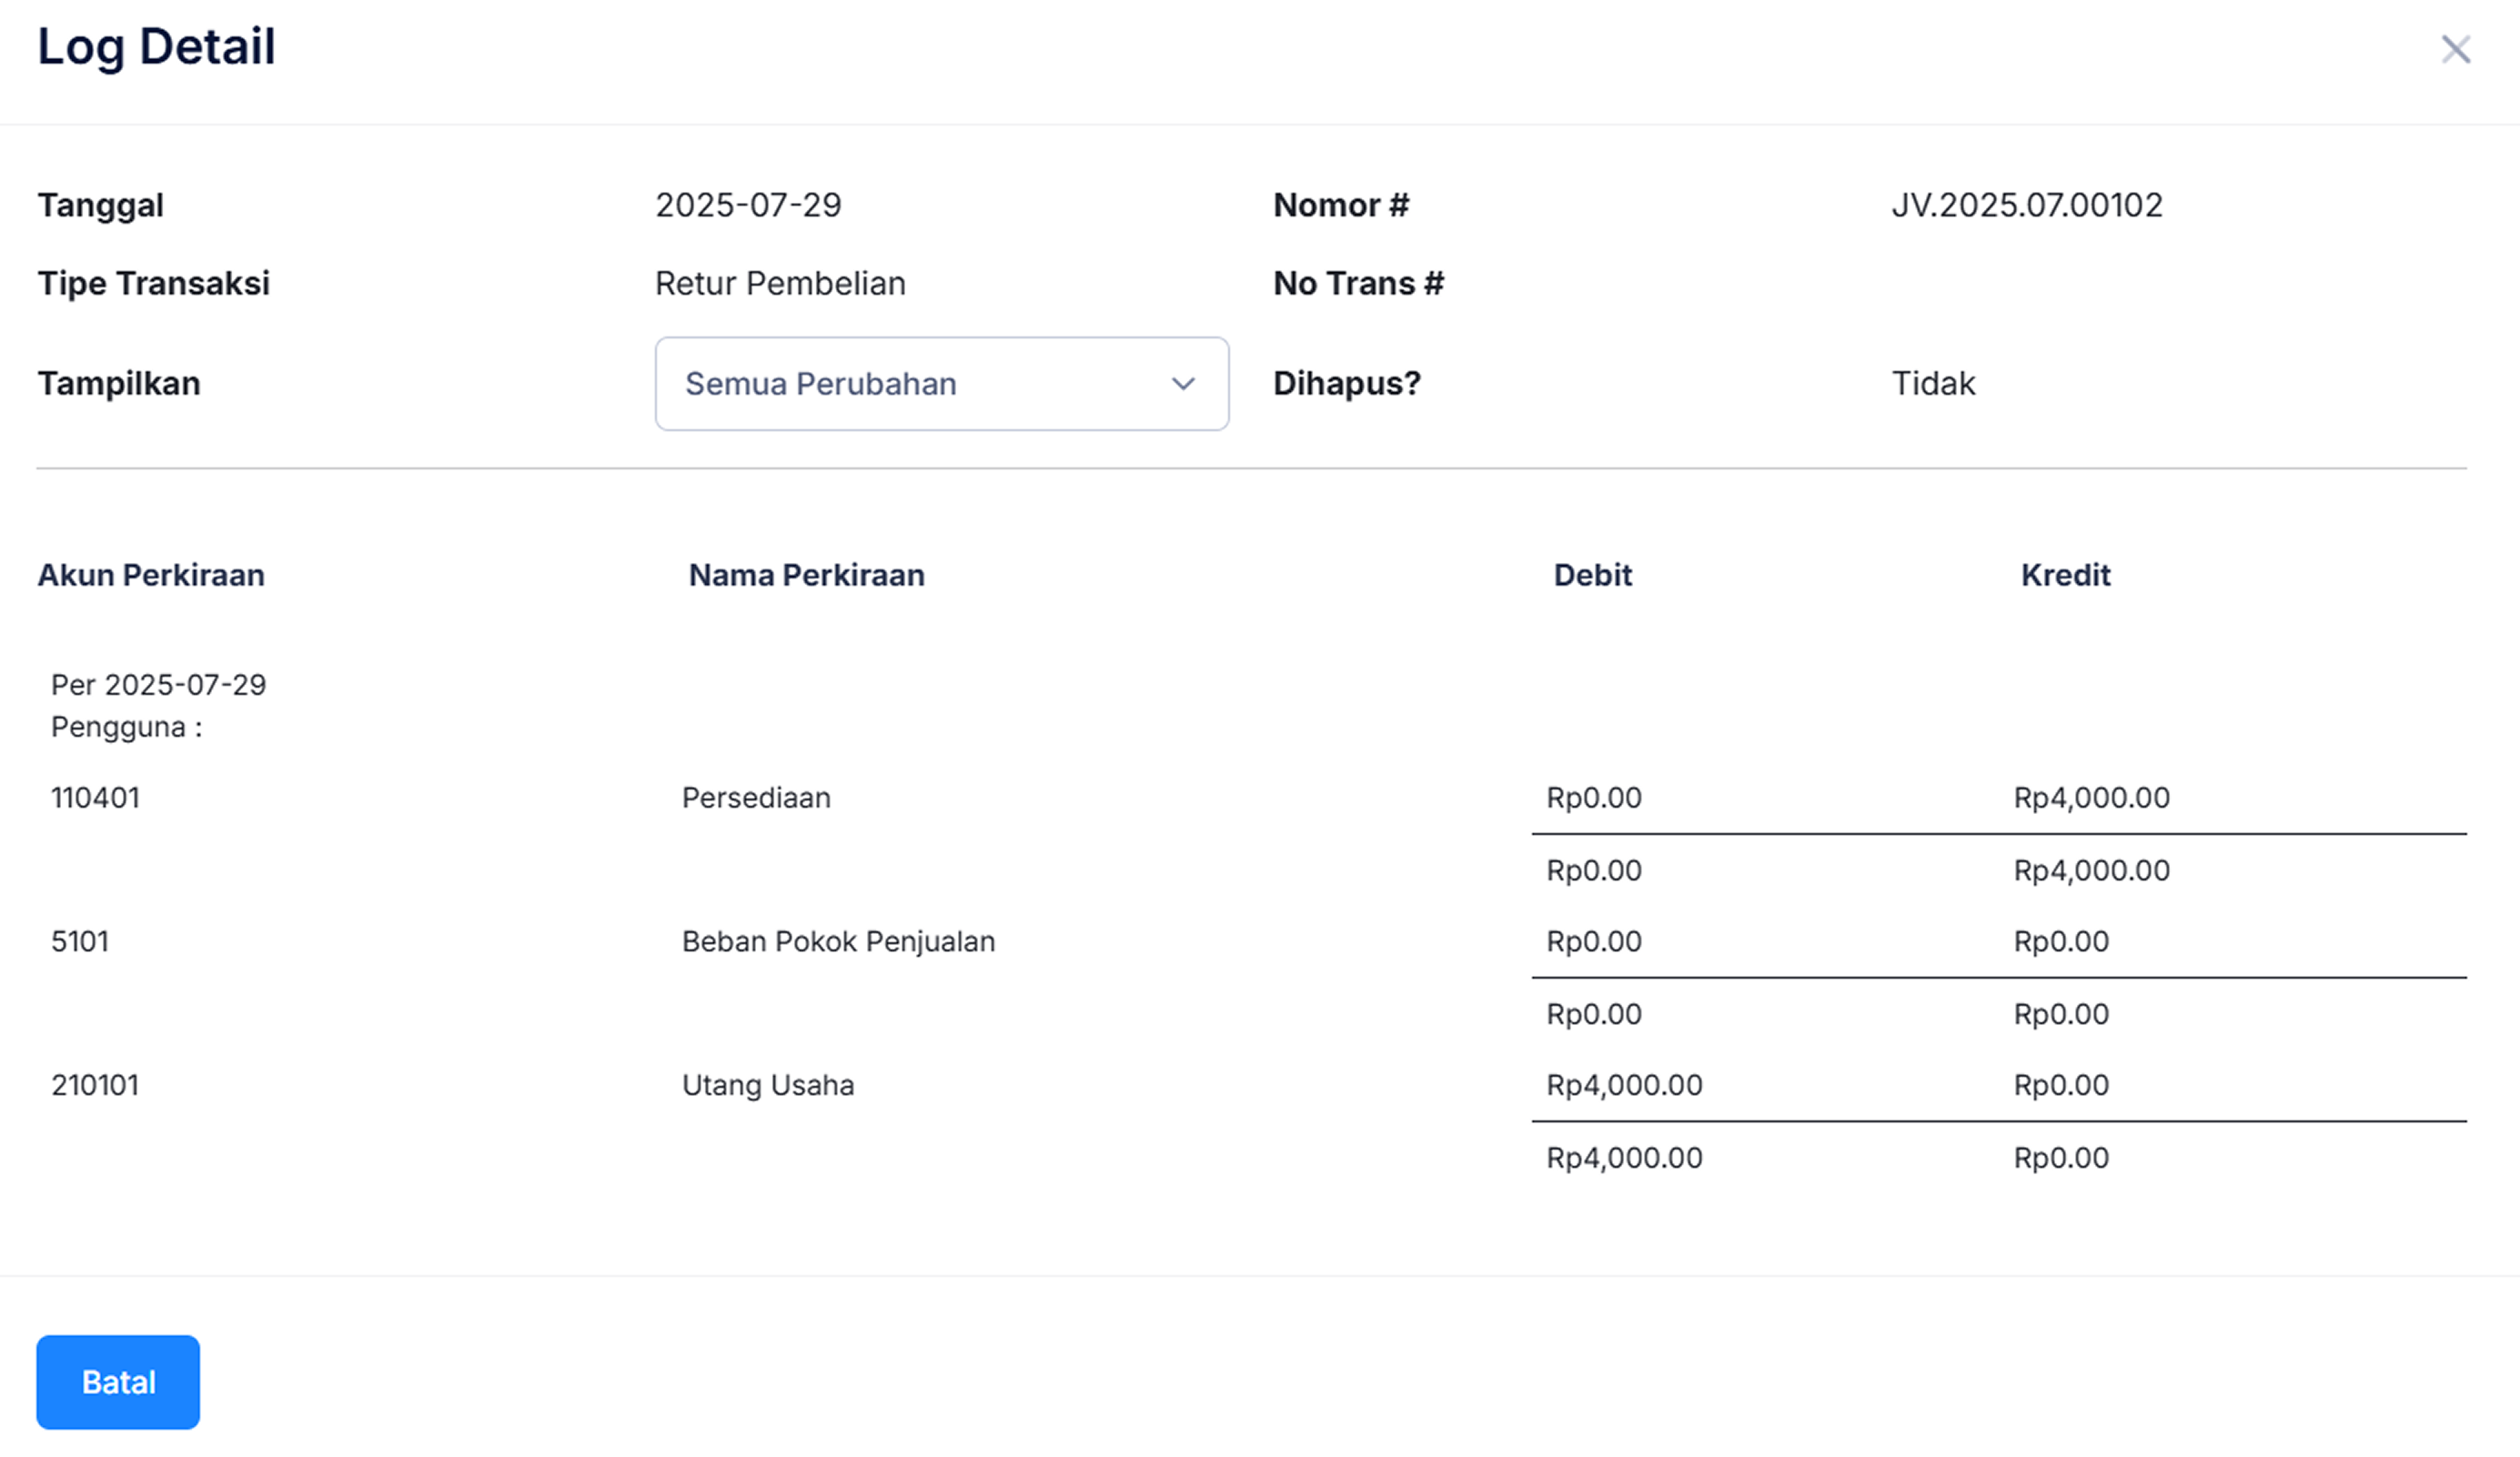The height and width of the screenshot is (1457, 2520).
Task: Click the Akun Perkiraan column header
Action: [151, 575]
